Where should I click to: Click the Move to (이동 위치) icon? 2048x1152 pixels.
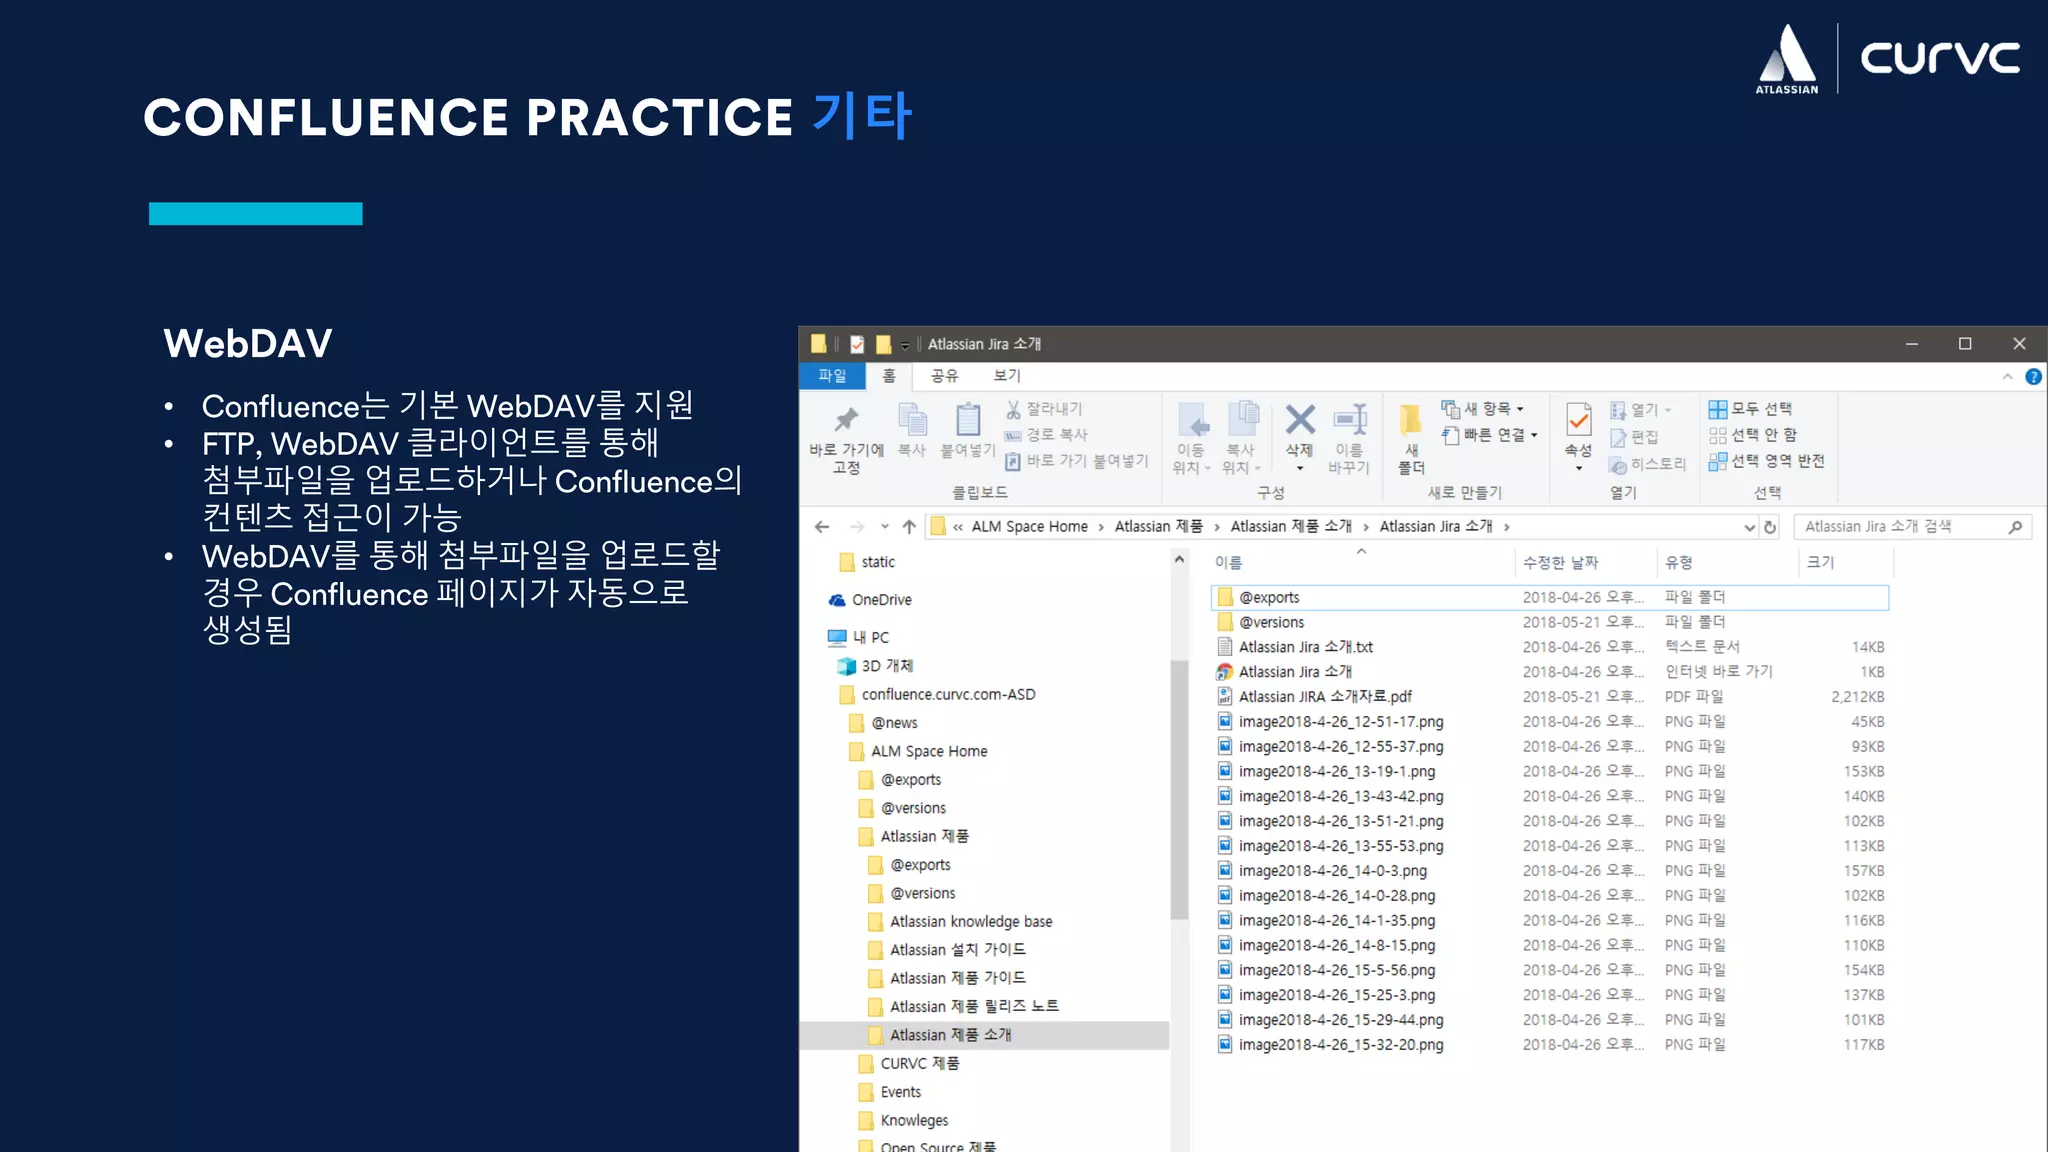point(1193,420)
